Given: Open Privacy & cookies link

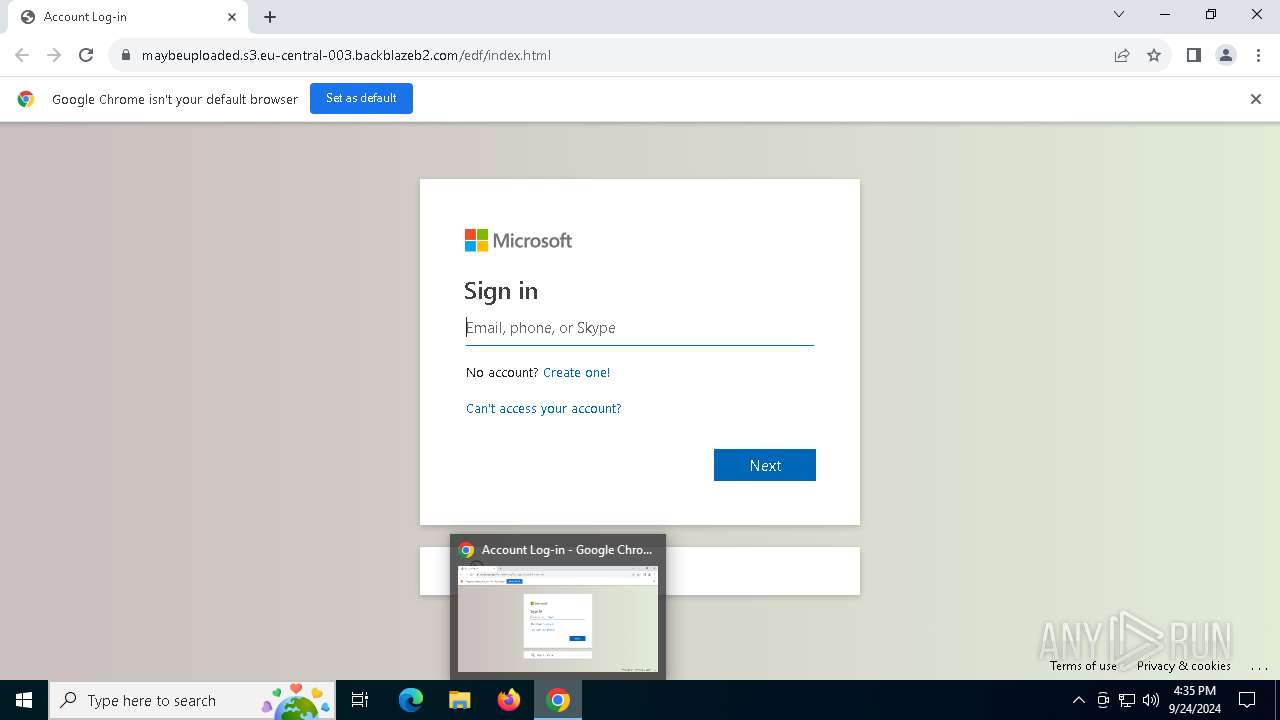Looking at the screenshot, I should tap(1184, 666).
